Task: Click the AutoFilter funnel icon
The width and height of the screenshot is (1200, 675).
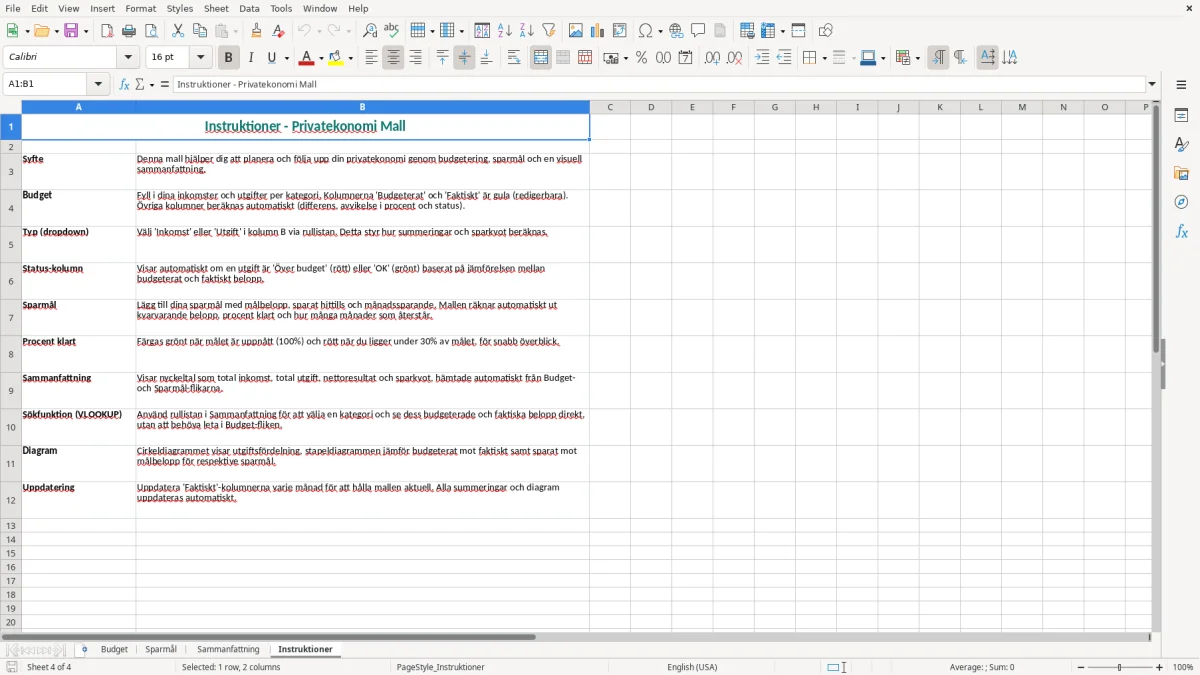Action: tap(548, 31)
